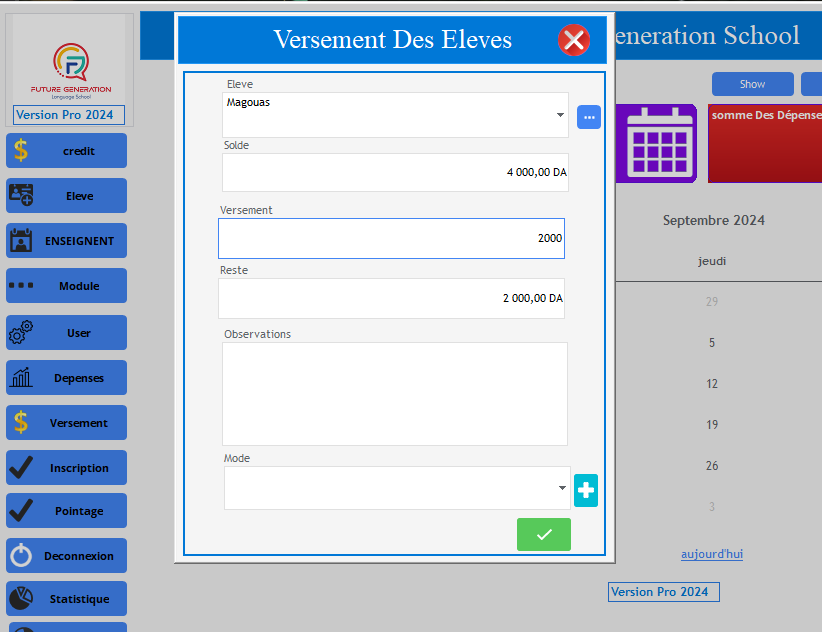Expand the Eleve dropdown arrow

[x=560, y=115]
